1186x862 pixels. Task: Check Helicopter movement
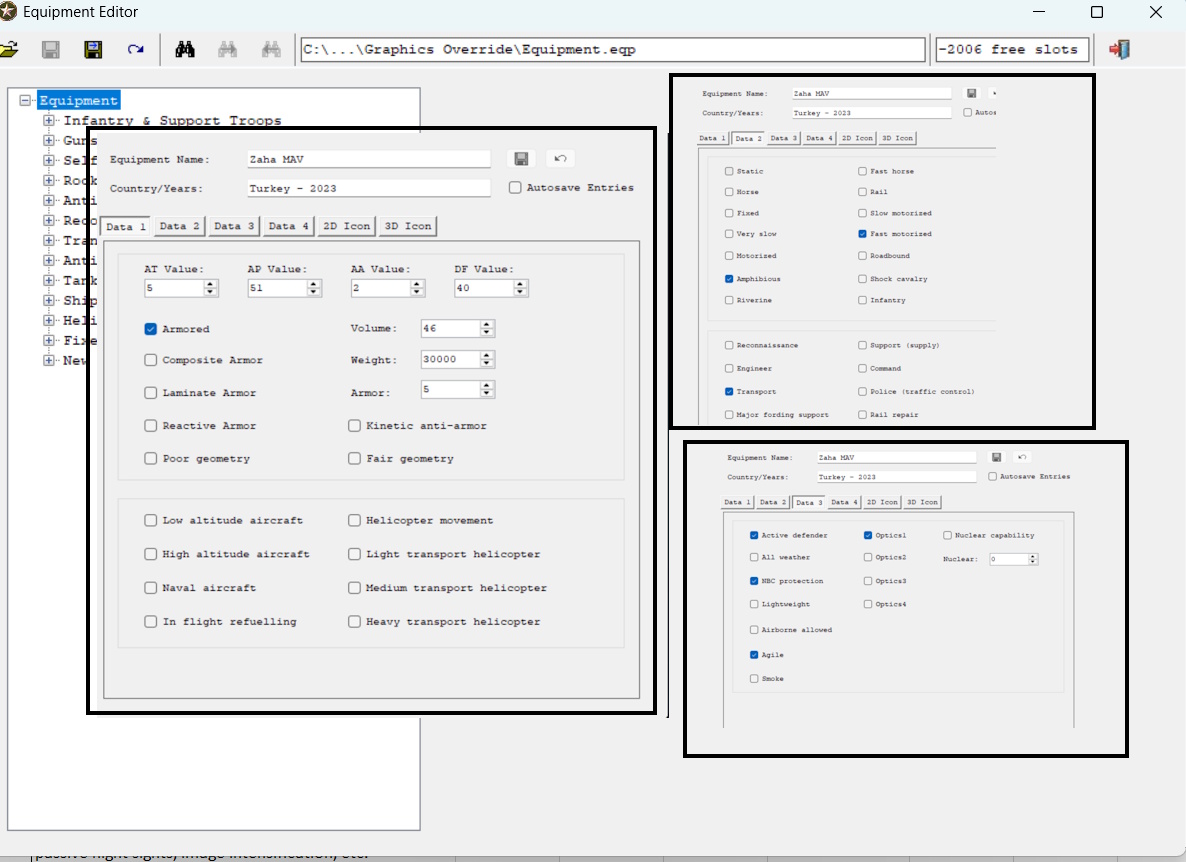click(x=354, y=520)
